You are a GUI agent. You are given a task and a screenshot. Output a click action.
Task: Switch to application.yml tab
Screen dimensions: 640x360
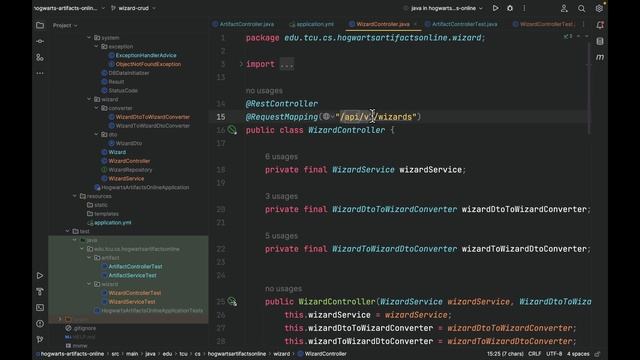point(311,24)
